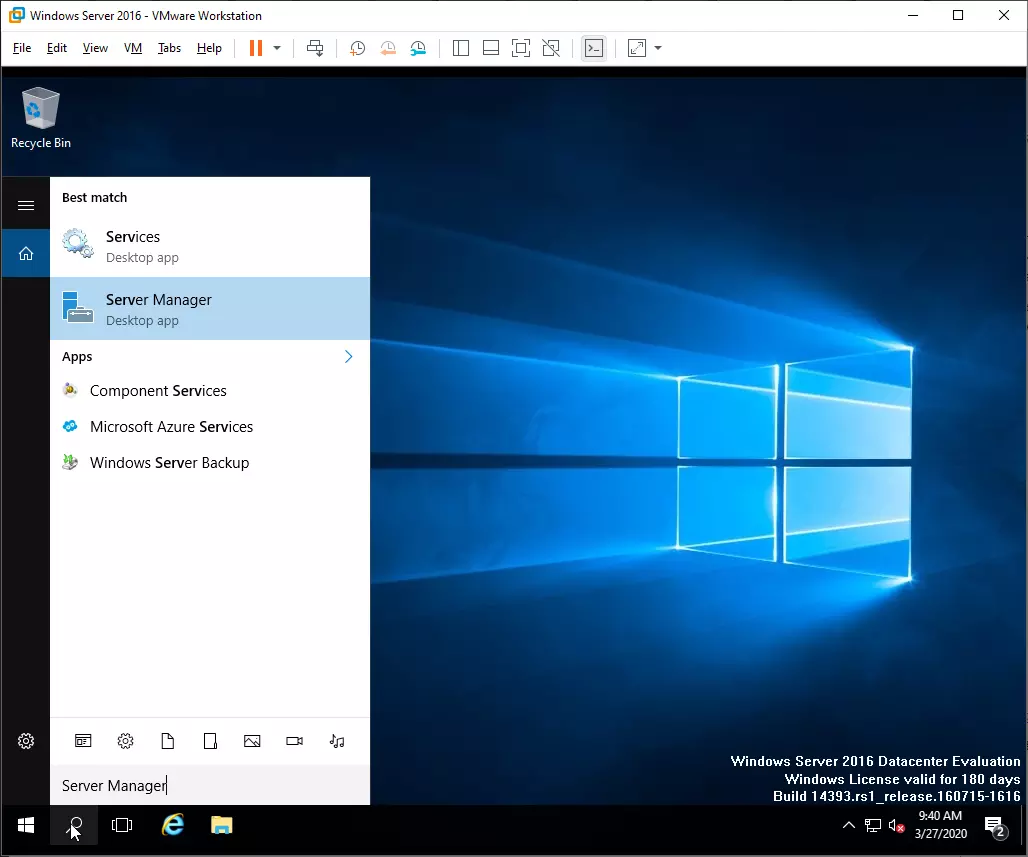
Task: Pause the virtual machine with the orange button
Action: point(256,48)
